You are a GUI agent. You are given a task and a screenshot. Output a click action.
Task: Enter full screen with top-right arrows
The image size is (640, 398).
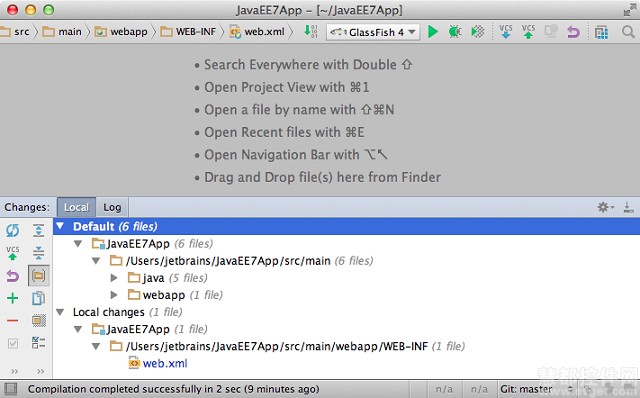tap(629, 10)
